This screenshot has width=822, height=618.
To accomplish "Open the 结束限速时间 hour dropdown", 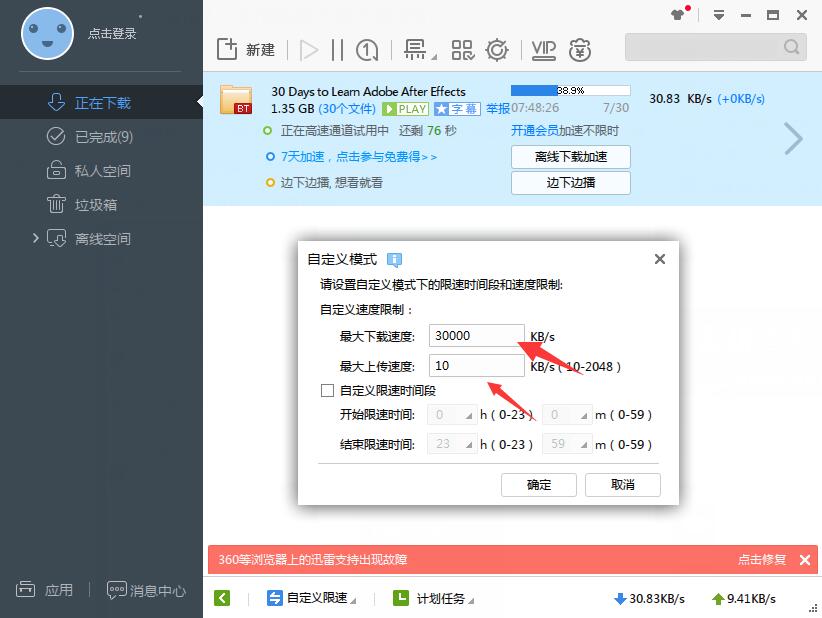I will tap(452, 444).
